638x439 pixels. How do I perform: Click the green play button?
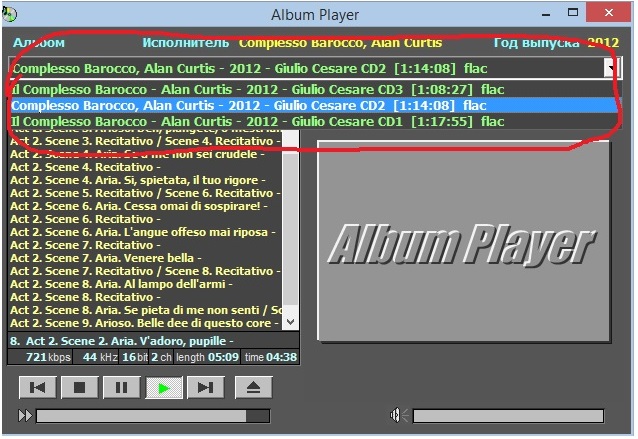(164, 387)
